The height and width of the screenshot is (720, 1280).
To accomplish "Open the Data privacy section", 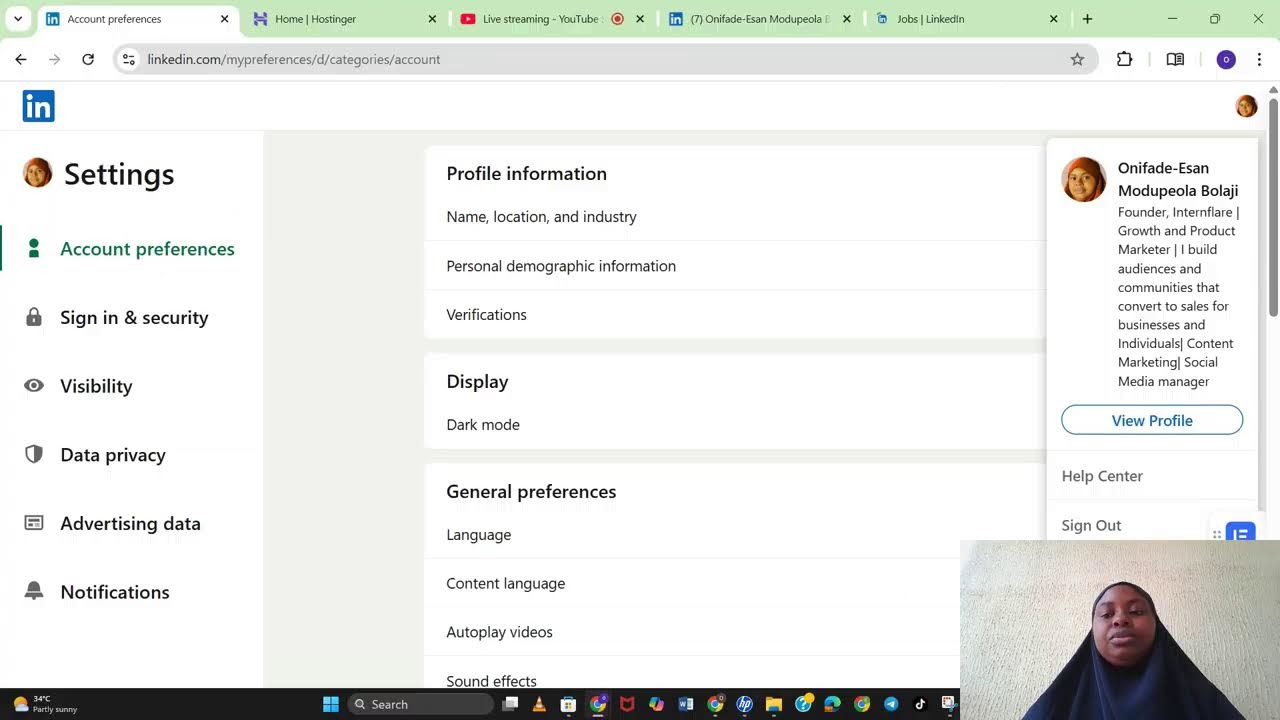I will pyautogui.click(x=113, y=454).
